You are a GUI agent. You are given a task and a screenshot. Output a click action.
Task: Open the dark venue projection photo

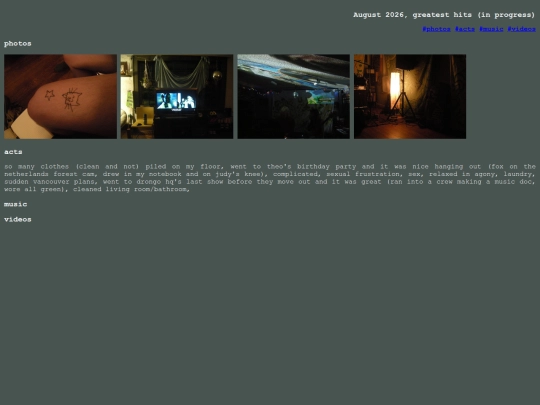293,96
